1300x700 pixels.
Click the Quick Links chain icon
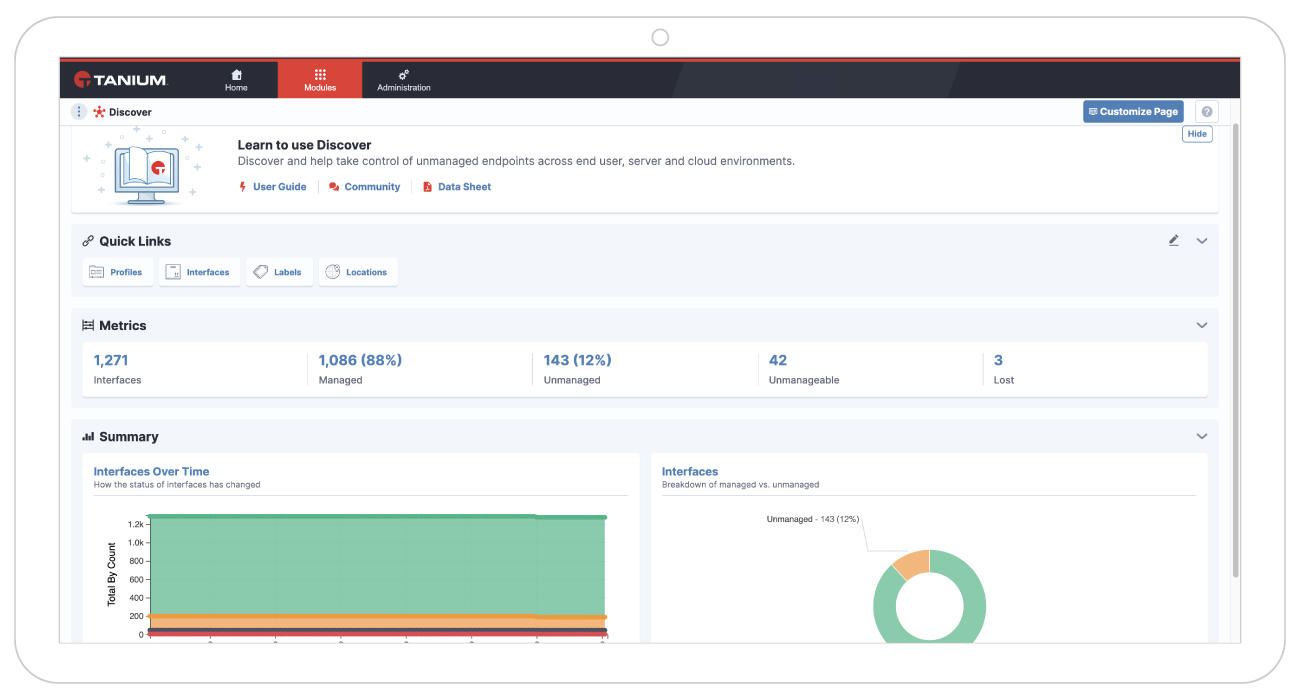click(88, 241)
